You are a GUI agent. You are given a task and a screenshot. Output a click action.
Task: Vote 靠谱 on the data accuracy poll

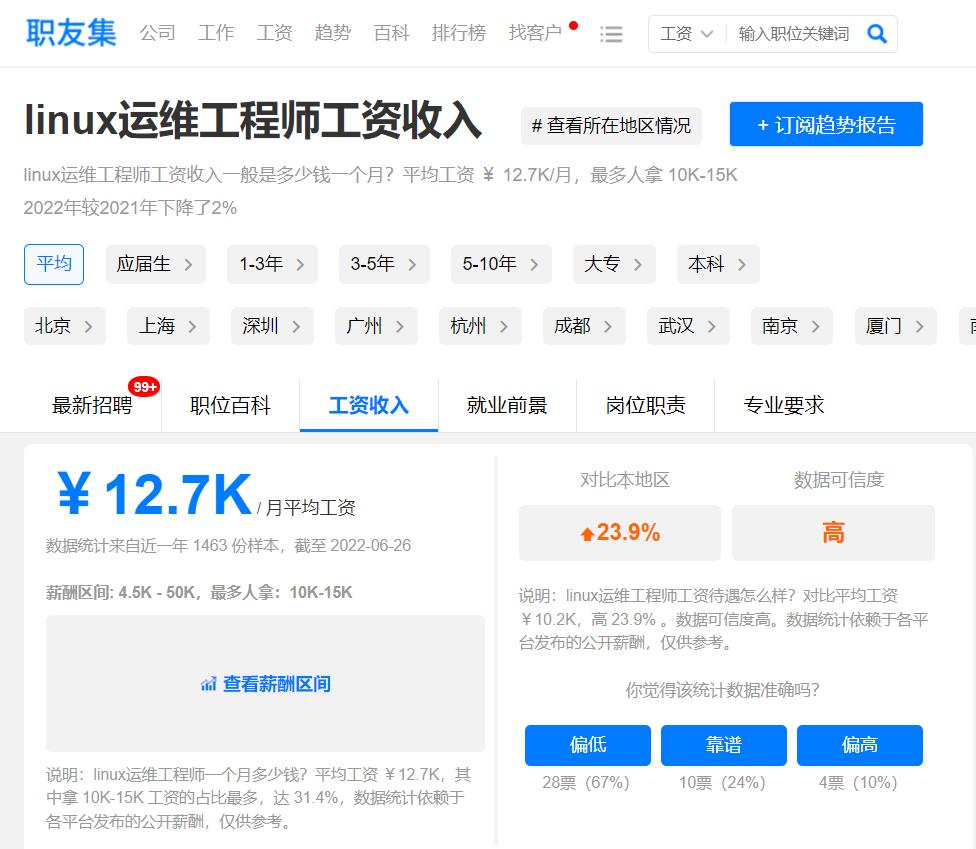722,745
